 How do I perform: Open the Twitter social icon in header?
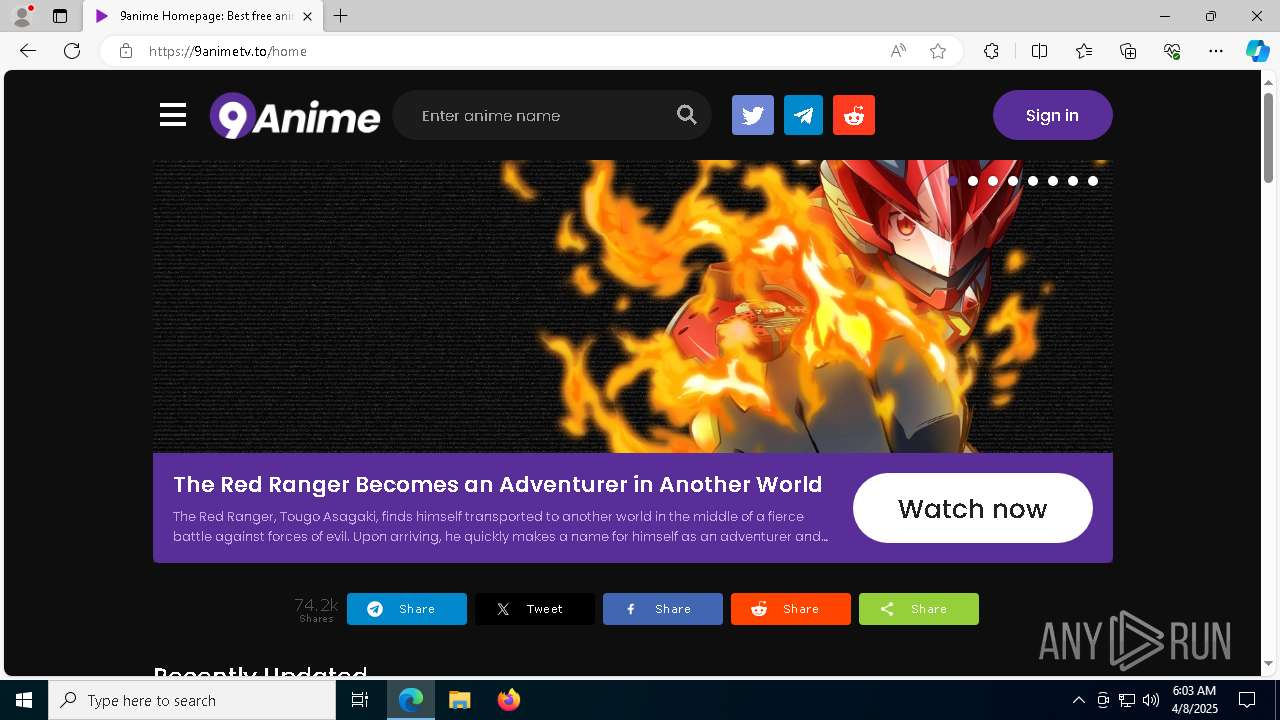coord(753,115)
